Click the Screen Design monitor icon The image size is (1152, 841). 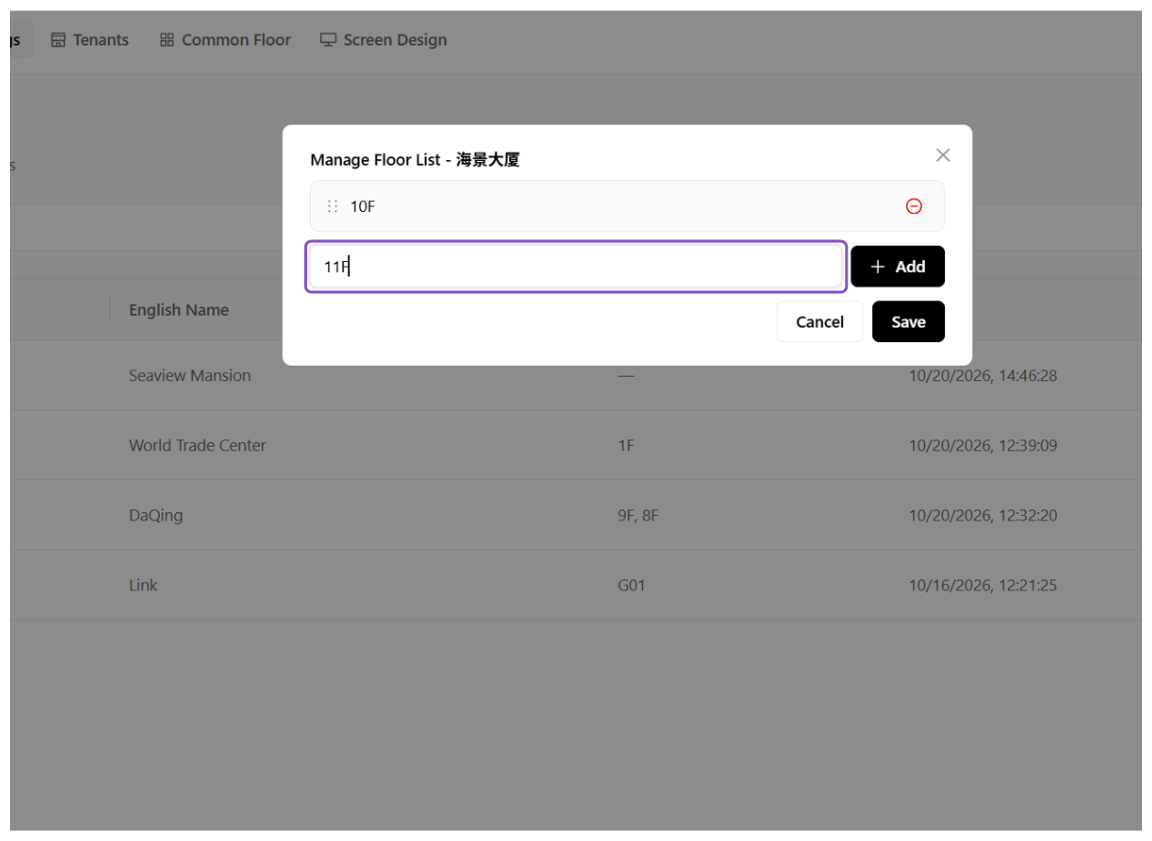tap(328, 40)
